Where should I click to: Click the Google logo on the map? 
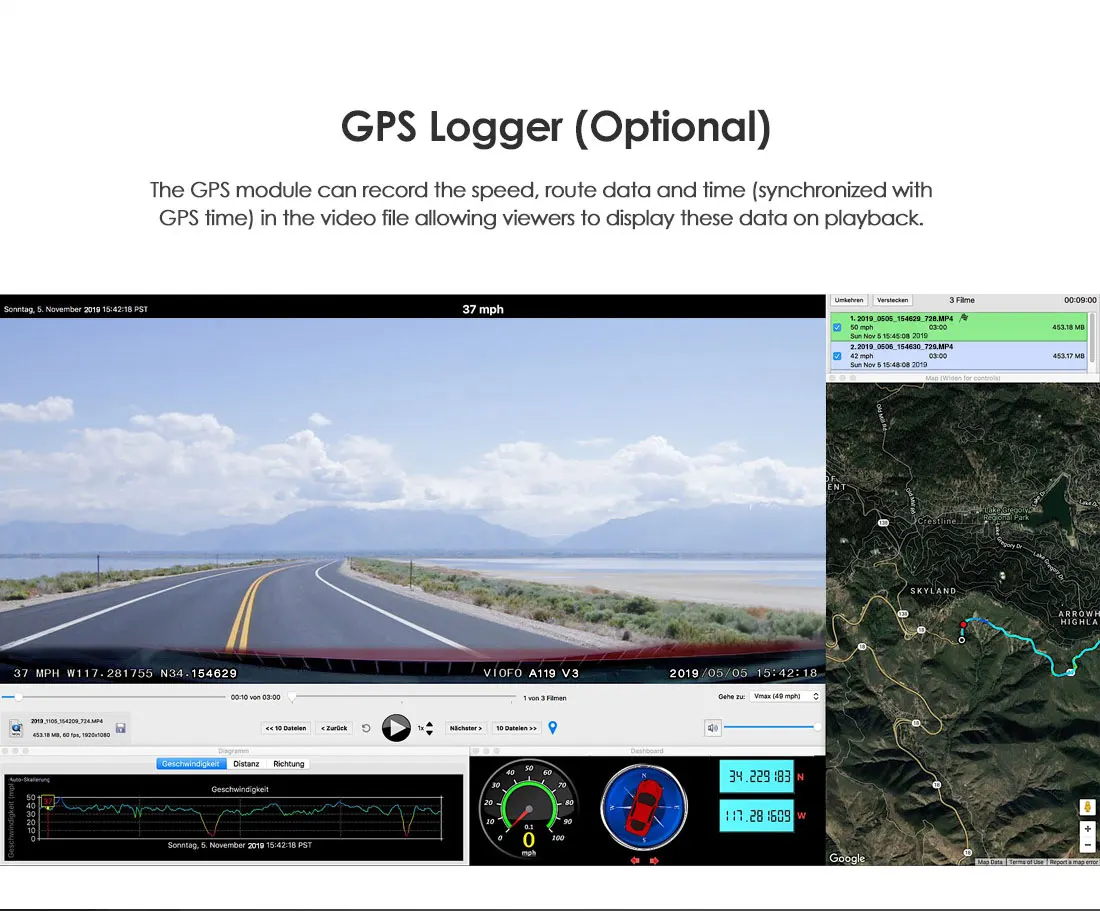pos(847,858)
